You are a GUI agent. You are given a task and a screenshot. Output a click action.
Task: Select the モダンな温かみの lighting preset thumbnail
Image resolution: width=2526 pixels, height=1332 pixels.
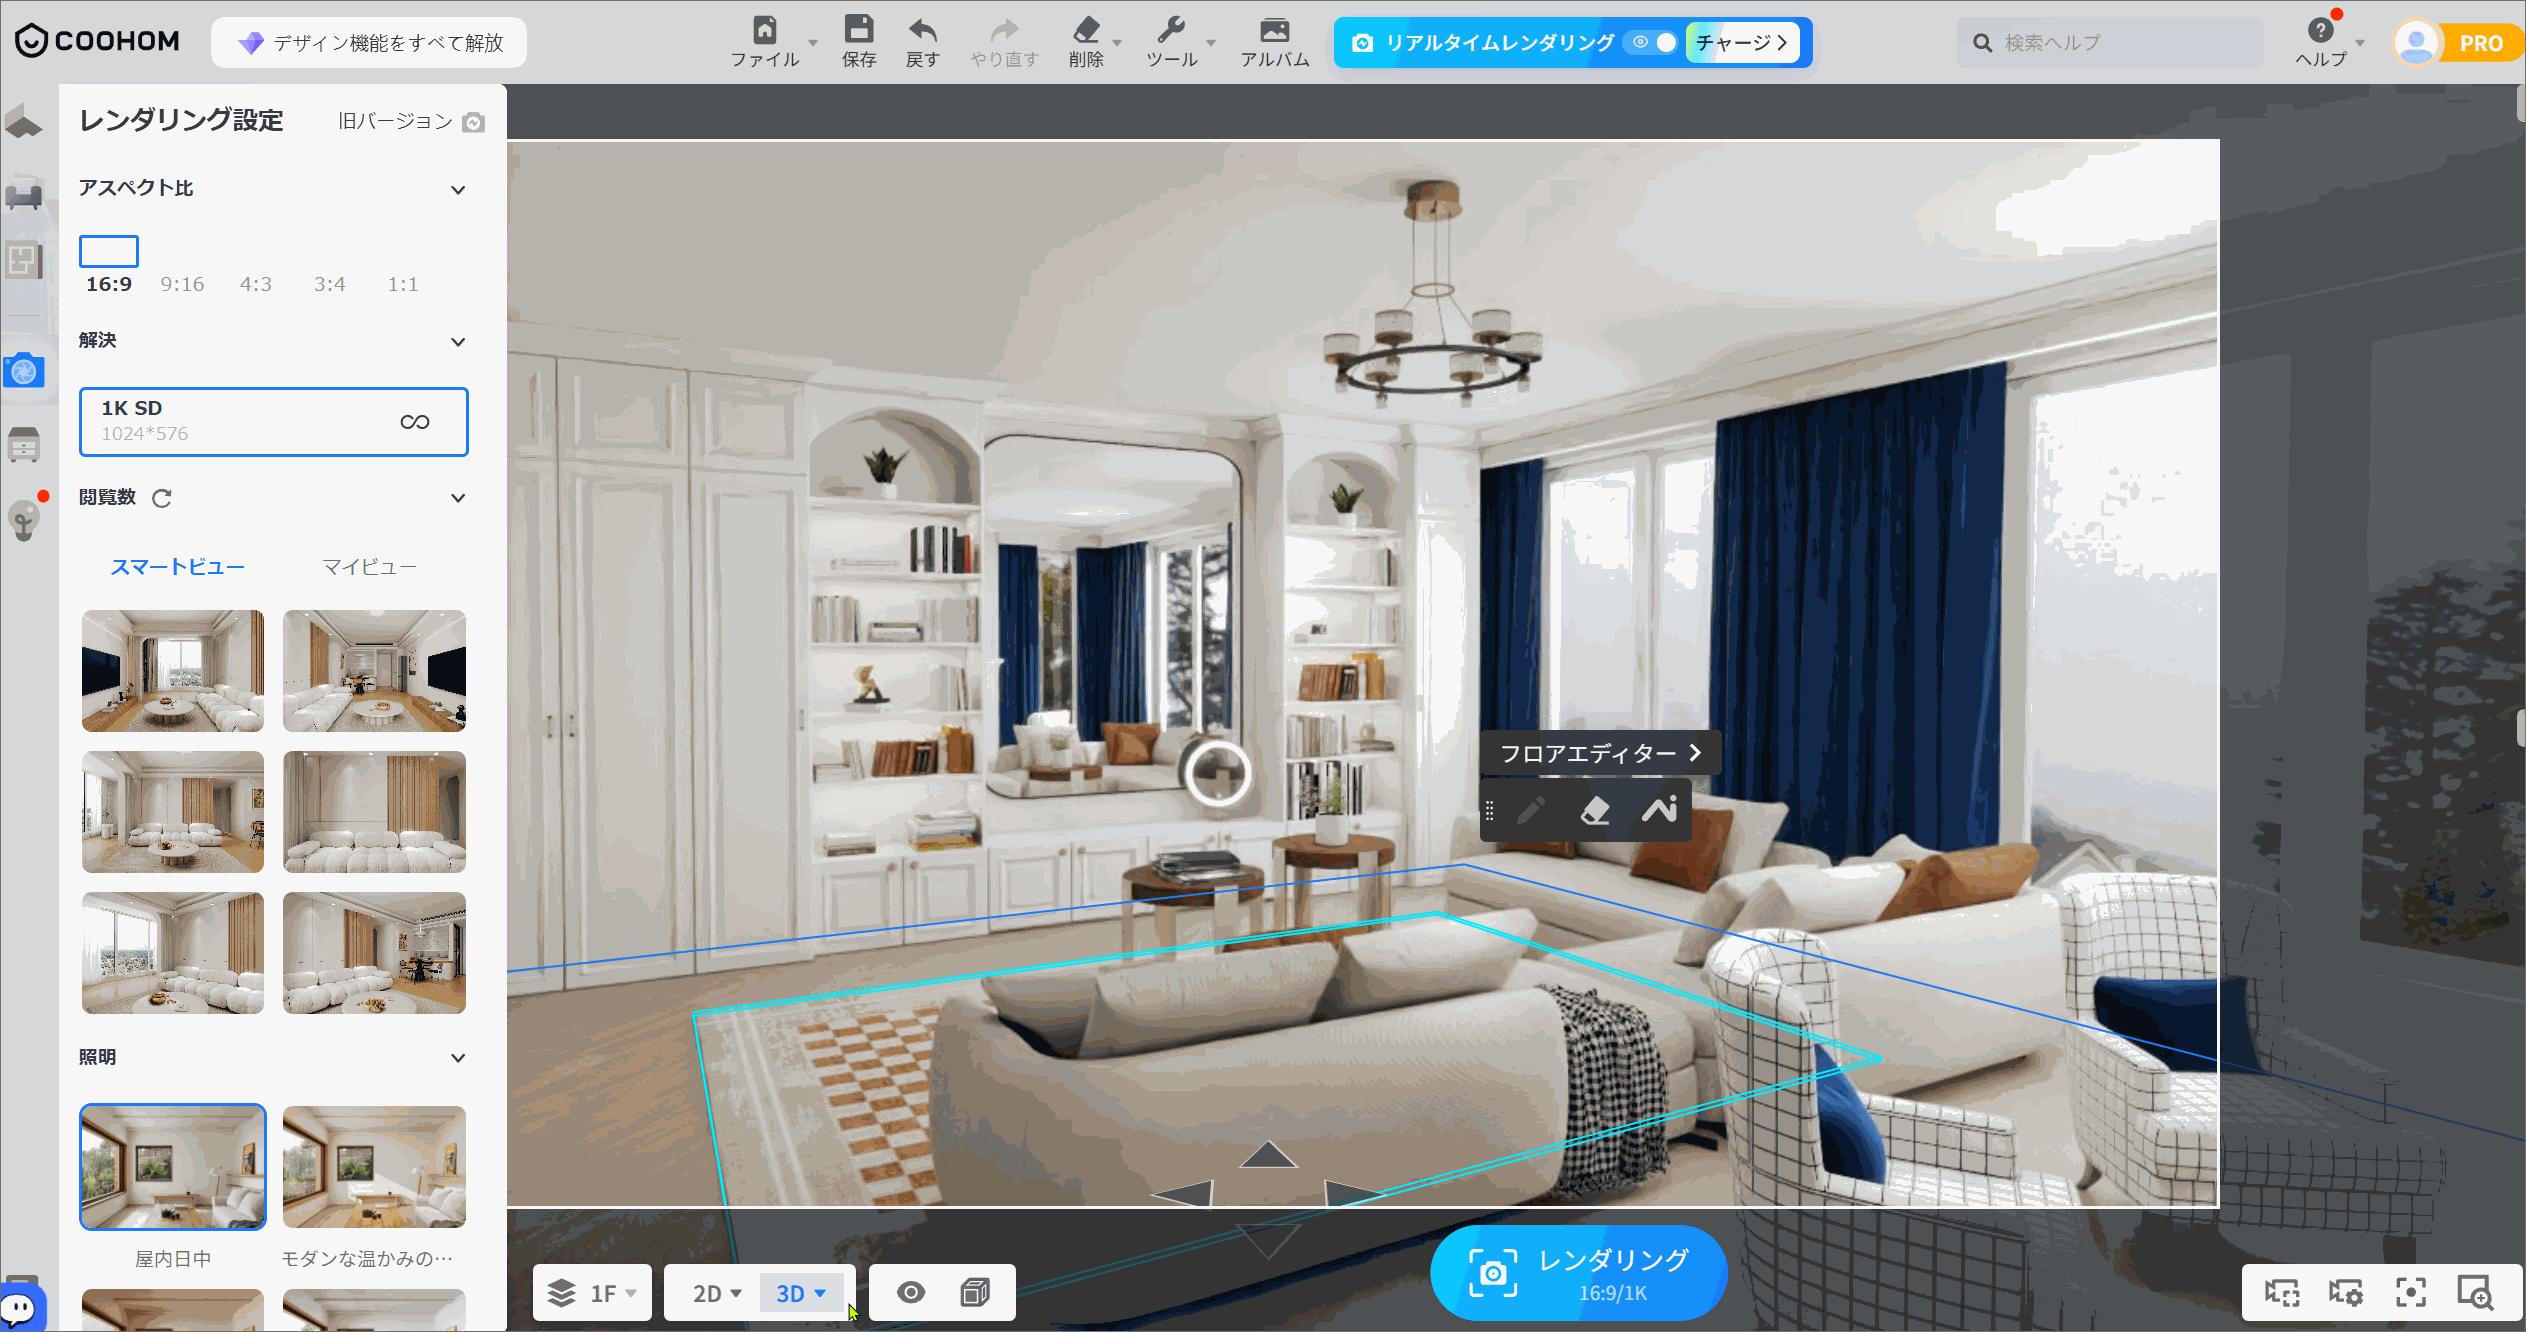coord(374,1167)
